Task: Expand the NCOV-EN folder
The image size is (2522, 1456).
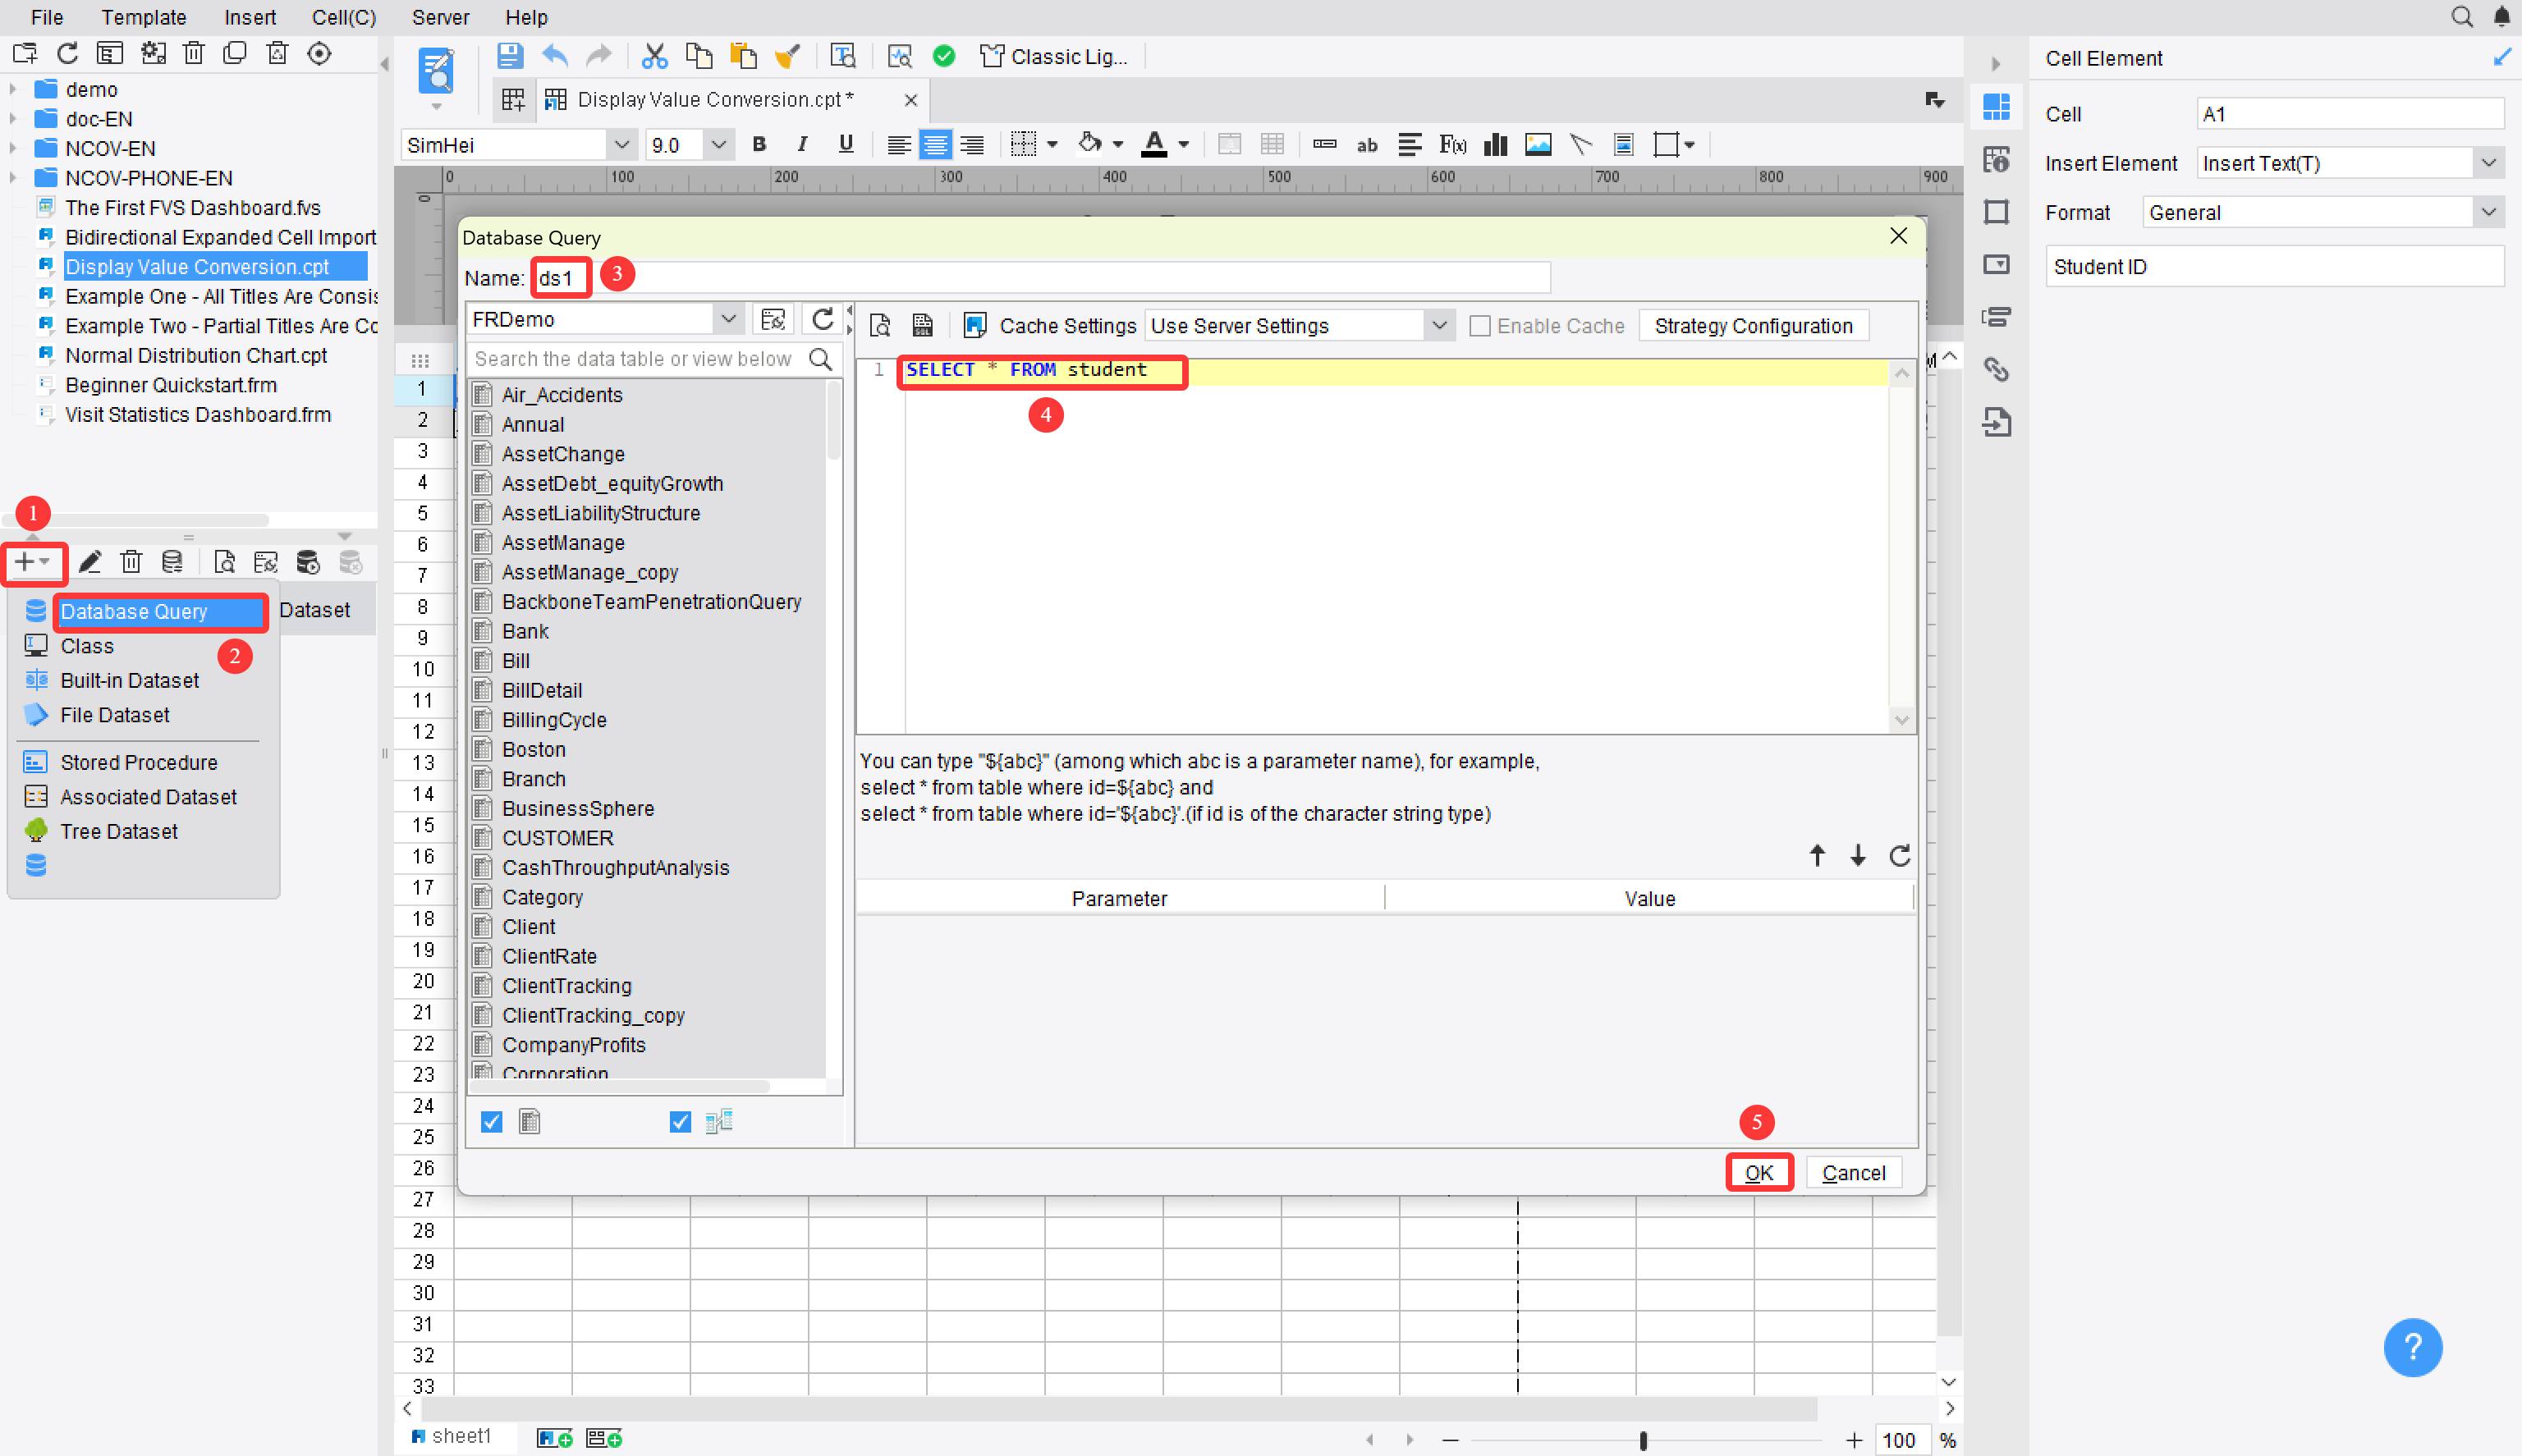Action: tap(13, 148)
